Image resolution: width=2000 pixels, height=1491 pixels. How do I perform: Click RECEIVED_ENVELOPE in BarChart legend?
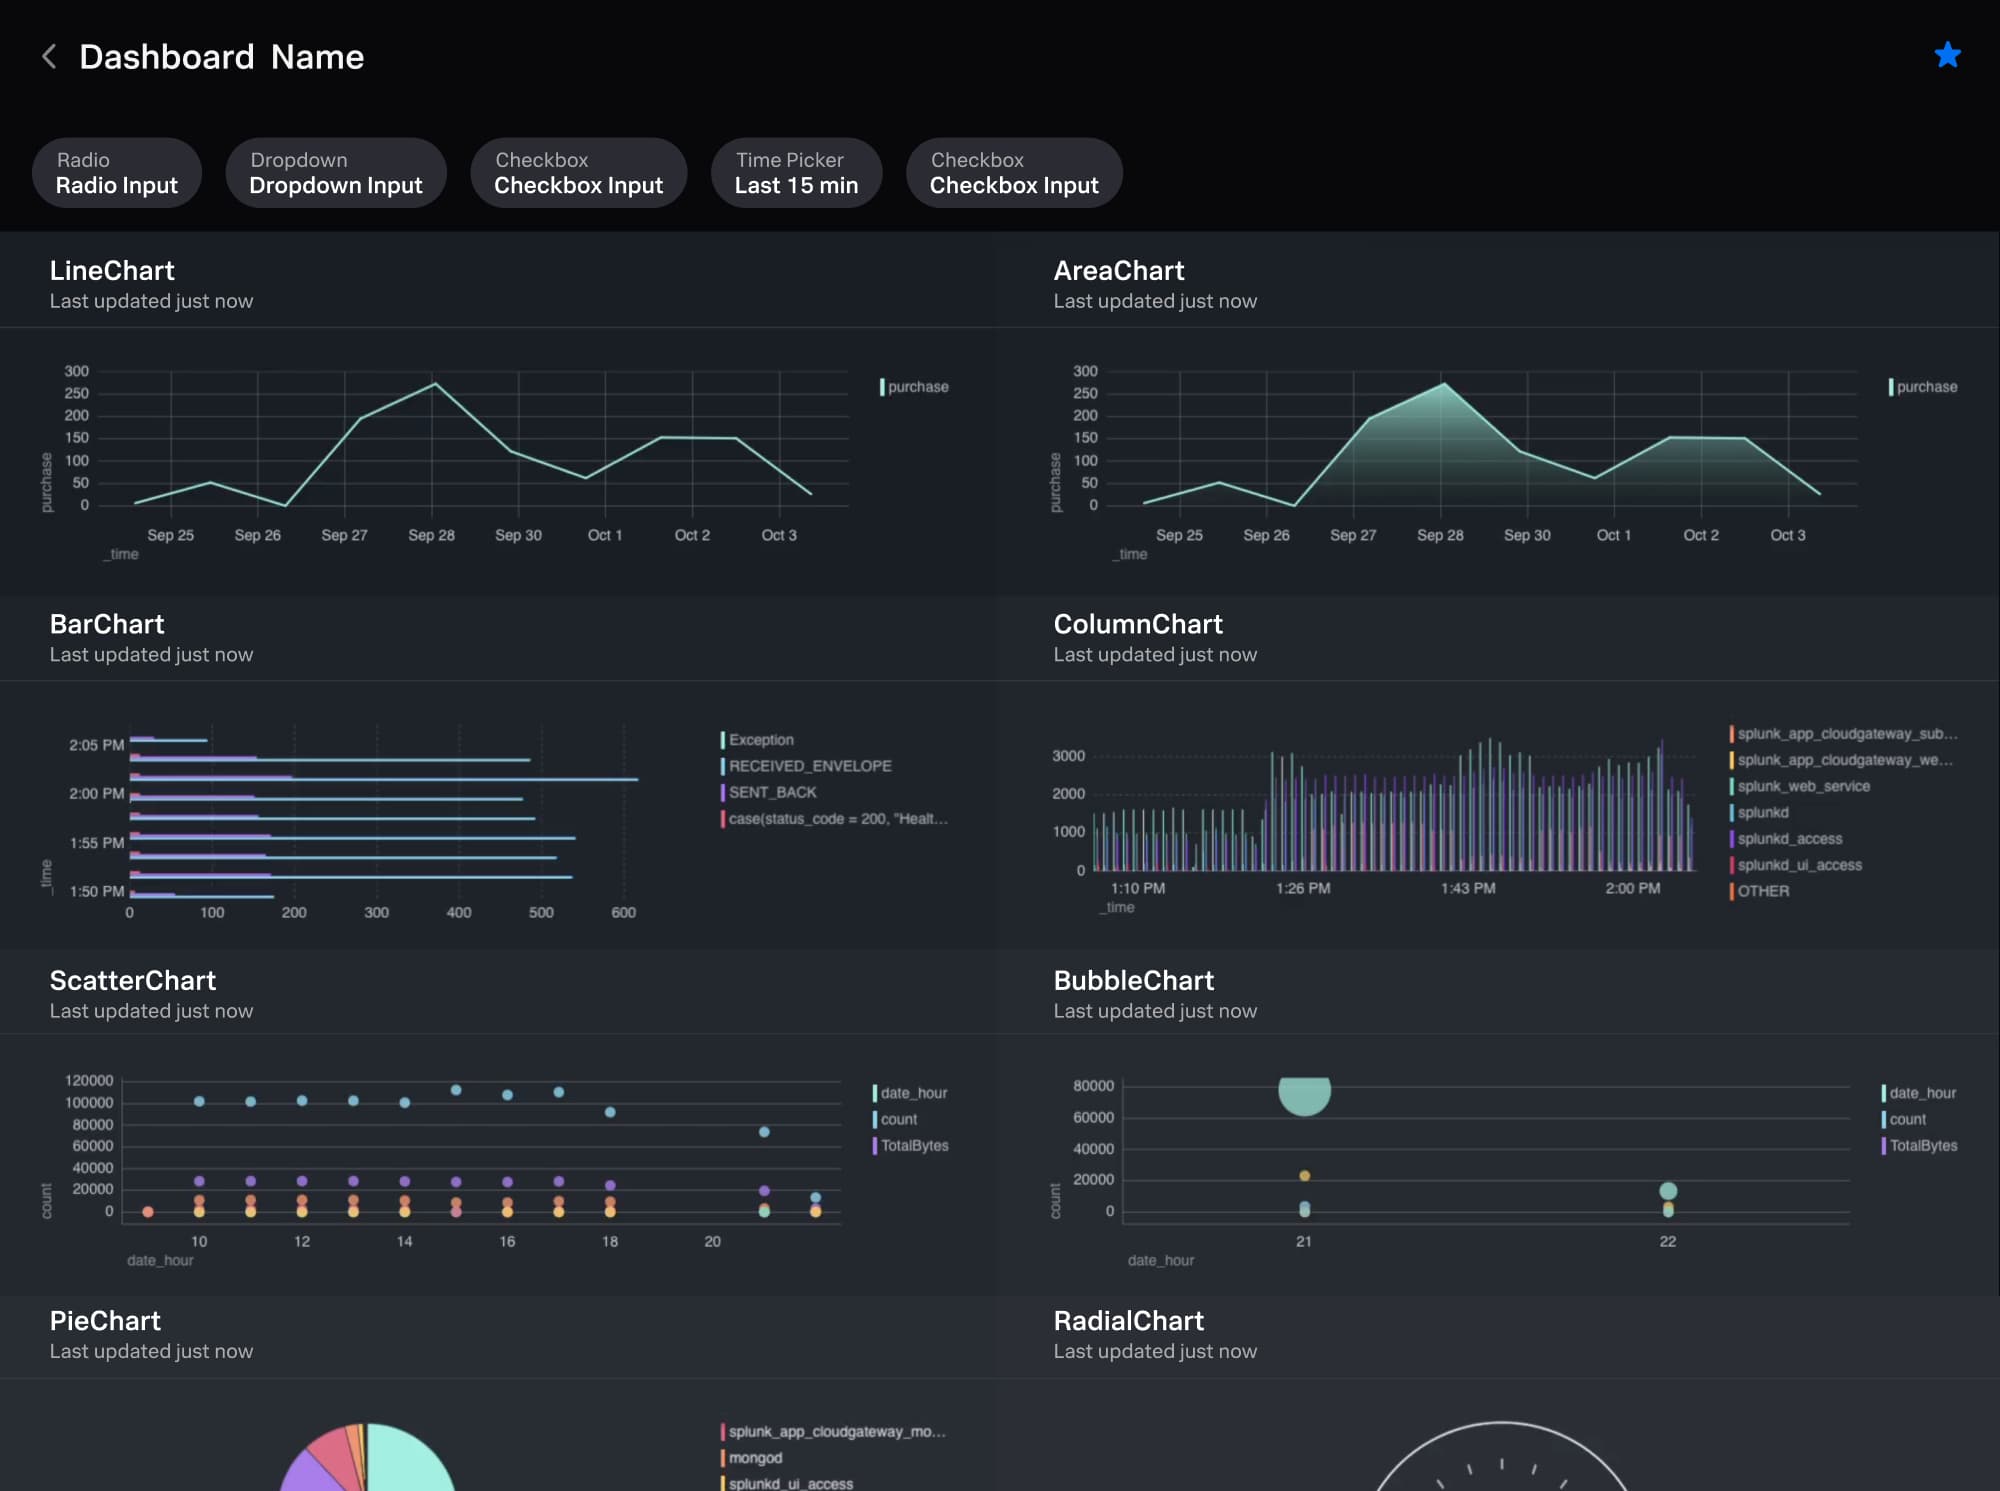point(810,766)
